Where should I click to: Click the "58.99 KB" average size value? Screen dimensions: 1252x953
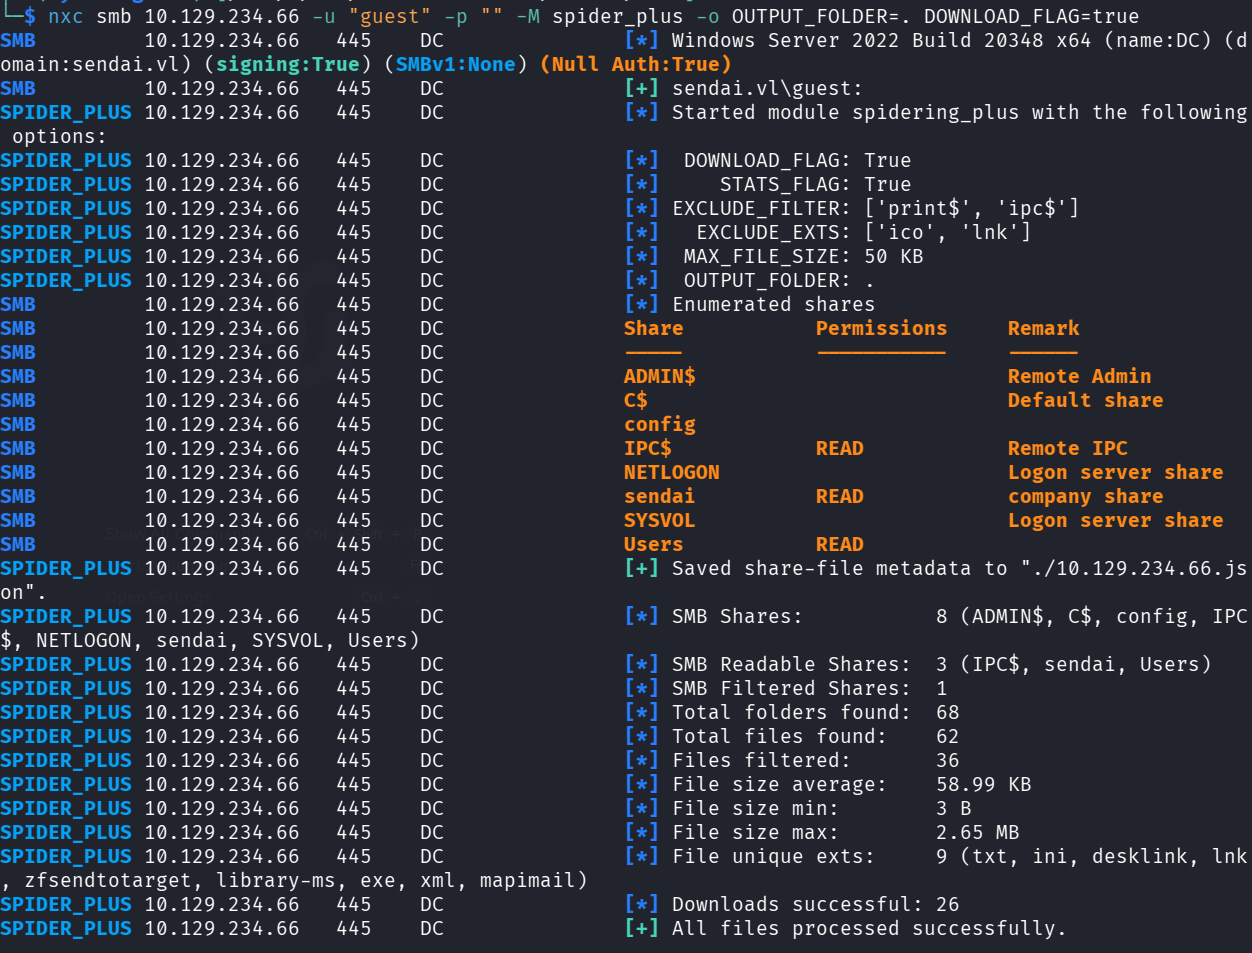click(x=984, y=784)
